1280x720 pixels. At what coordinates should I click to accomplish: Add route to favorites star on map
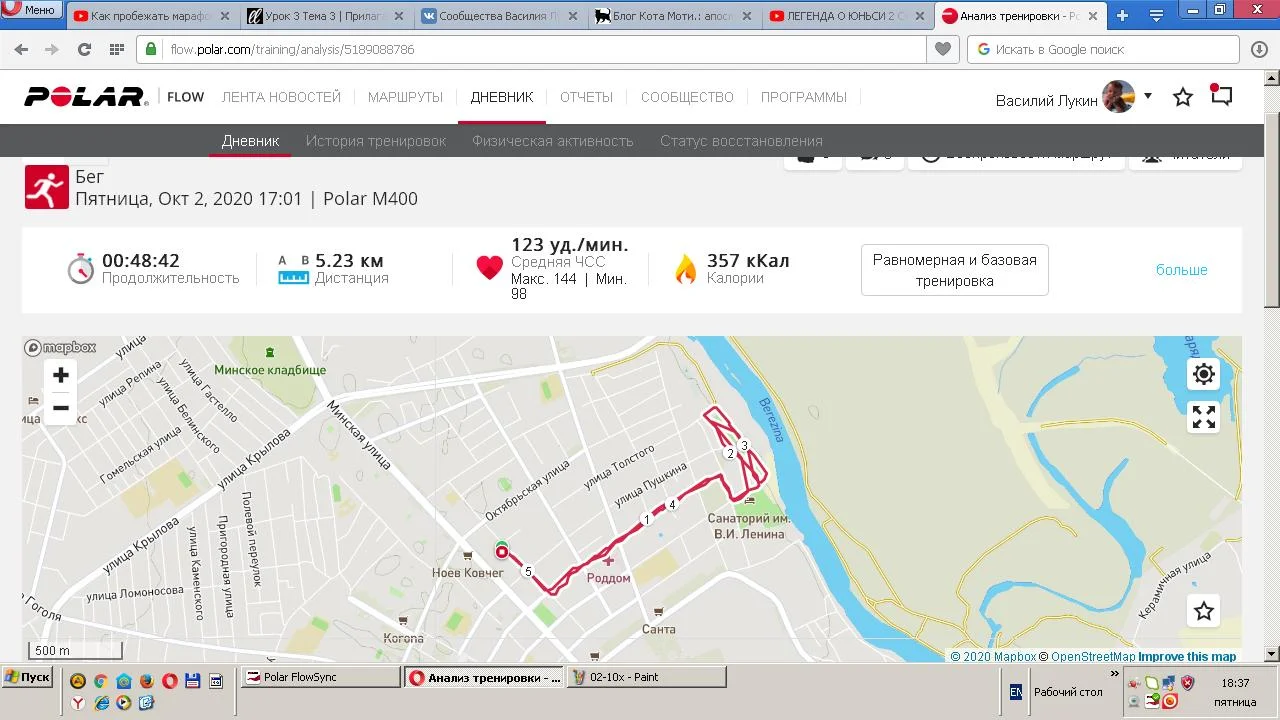(x=1204, y=611)
